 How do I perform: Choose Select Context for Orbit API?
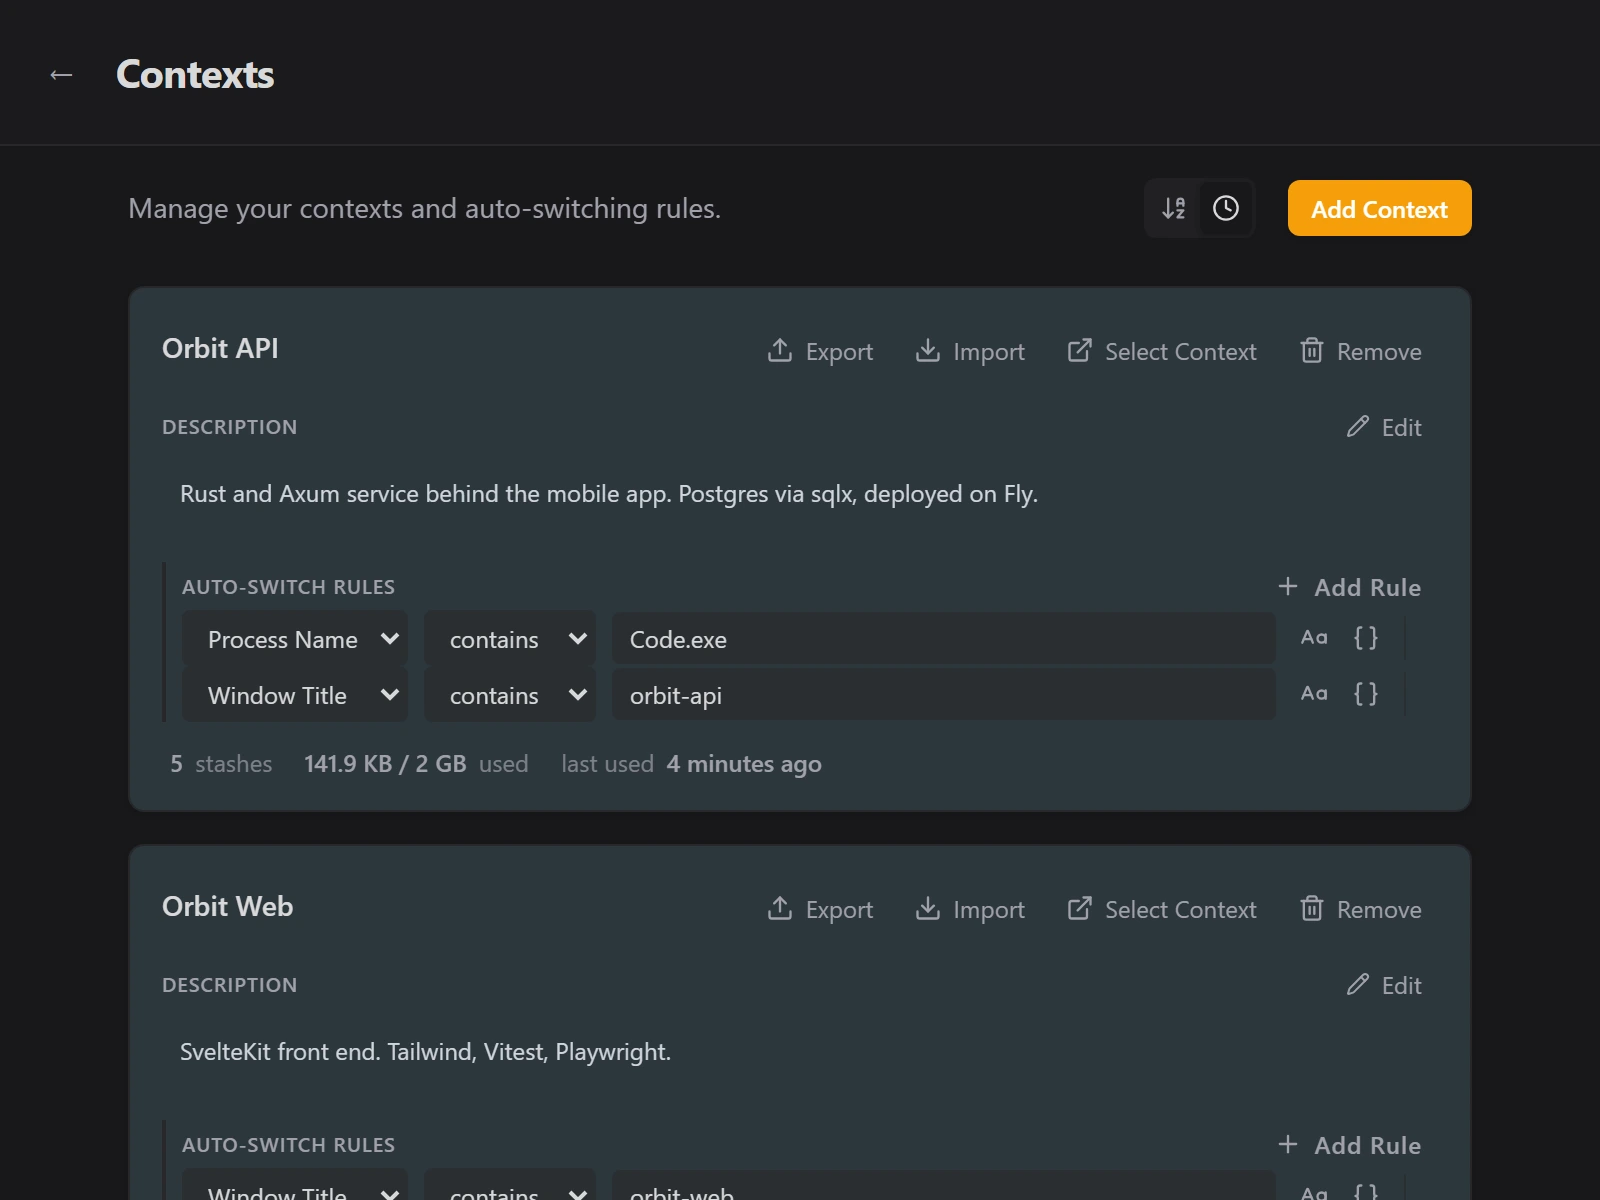(1161, 351)
